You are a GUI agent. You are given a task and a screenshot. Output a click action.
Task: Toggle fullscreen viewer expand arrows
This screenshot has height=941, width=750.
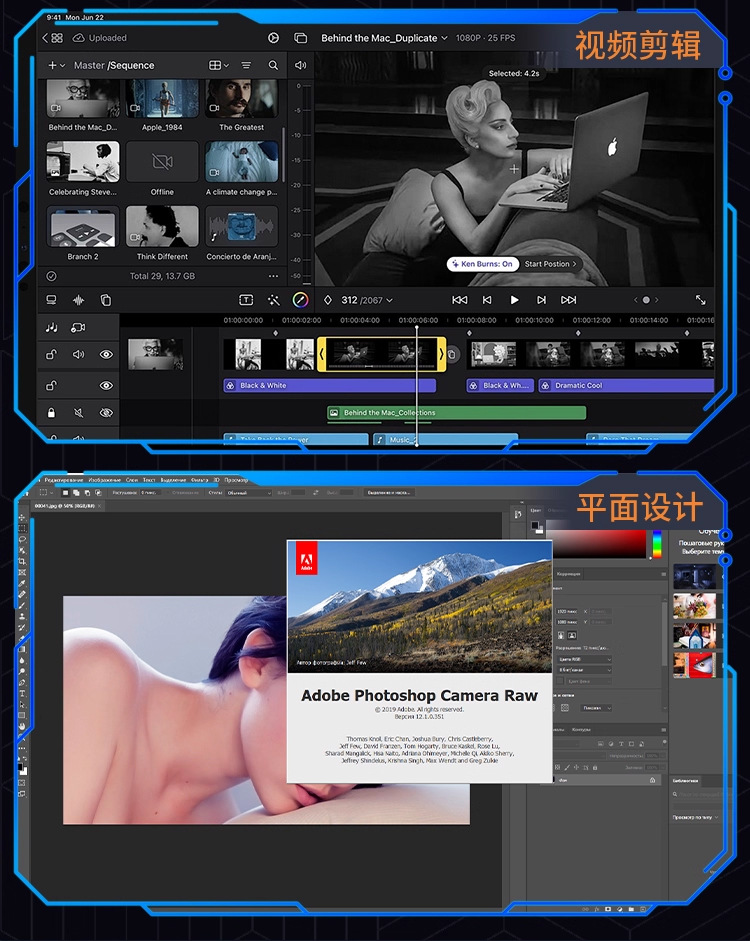pos(700,300)
